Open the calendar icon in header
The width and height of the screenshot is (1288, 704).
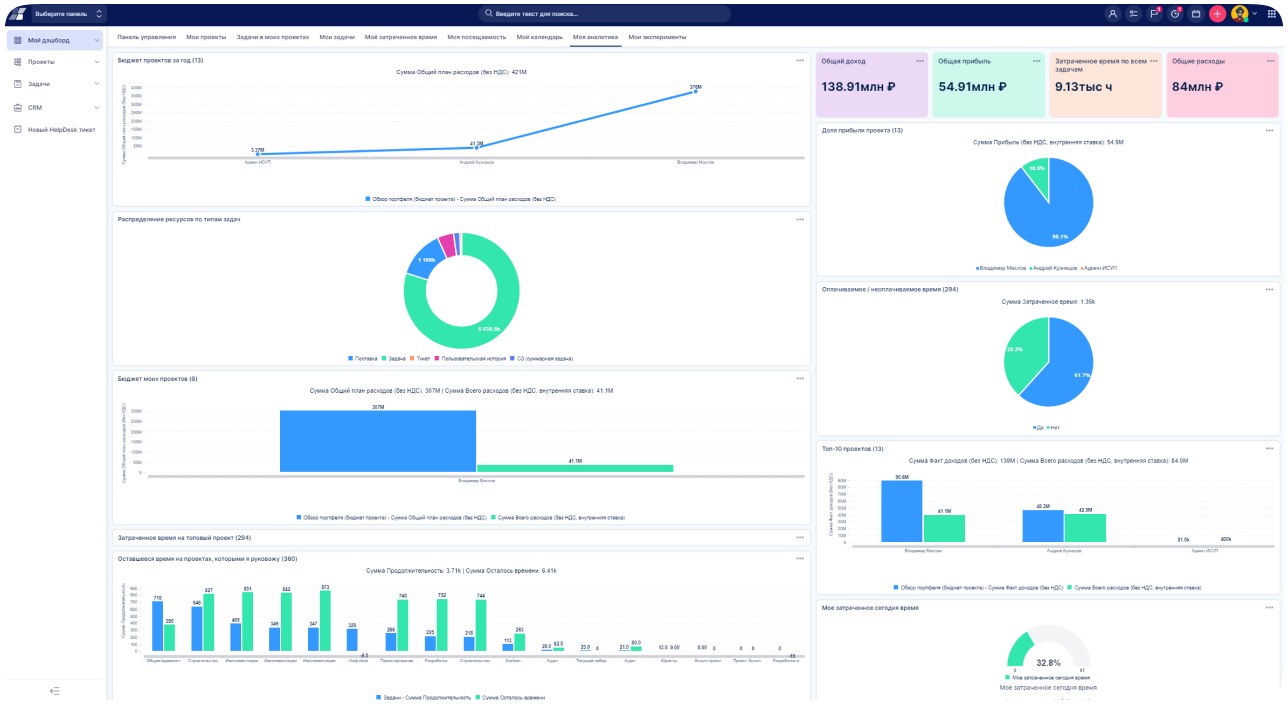(1195, 14)
